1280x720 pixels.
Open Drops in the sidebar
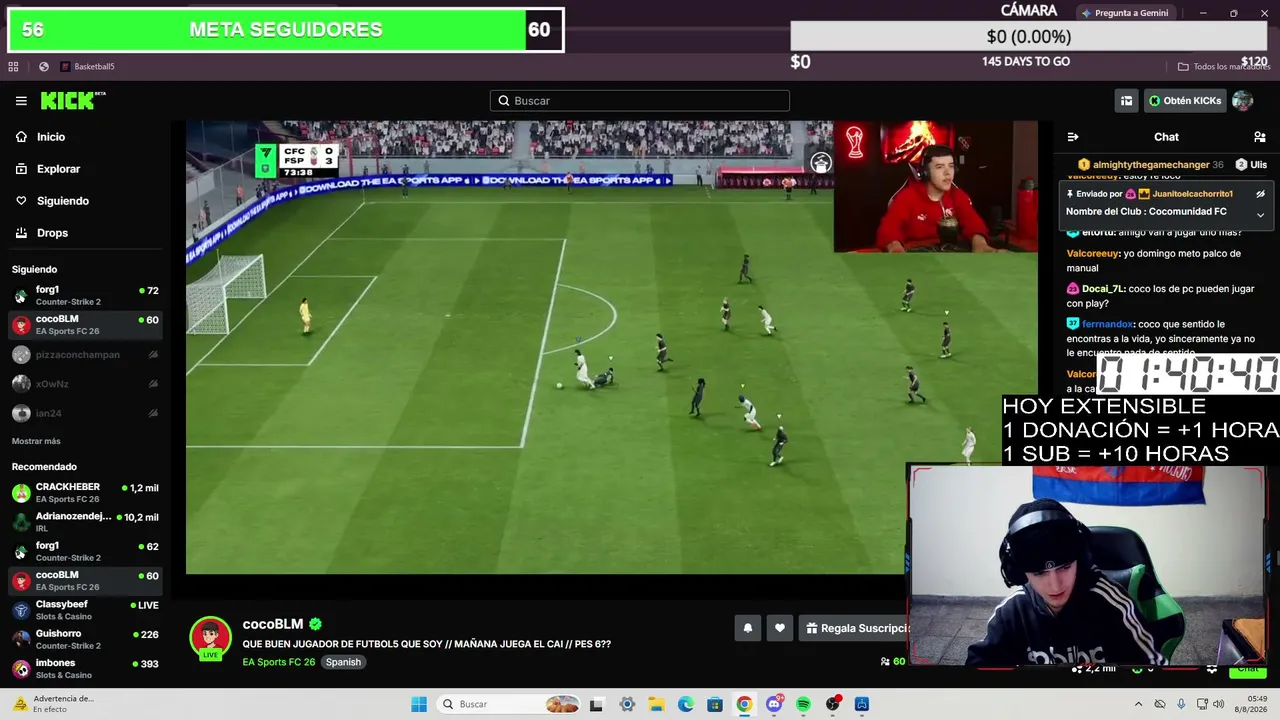tap(52, 233)
